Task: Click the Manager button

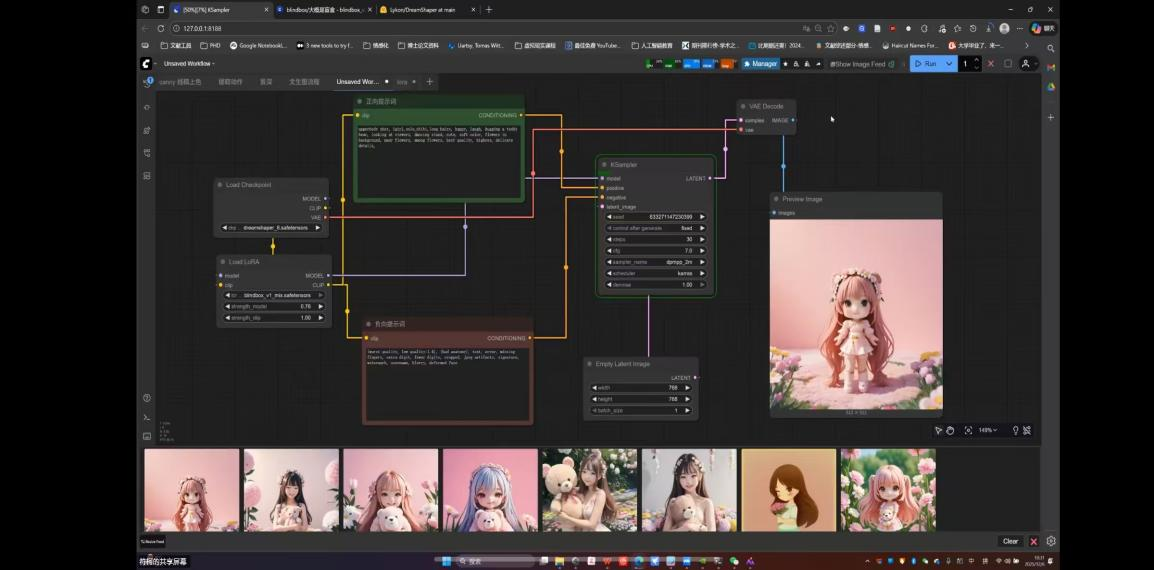Action: point(760,63)
